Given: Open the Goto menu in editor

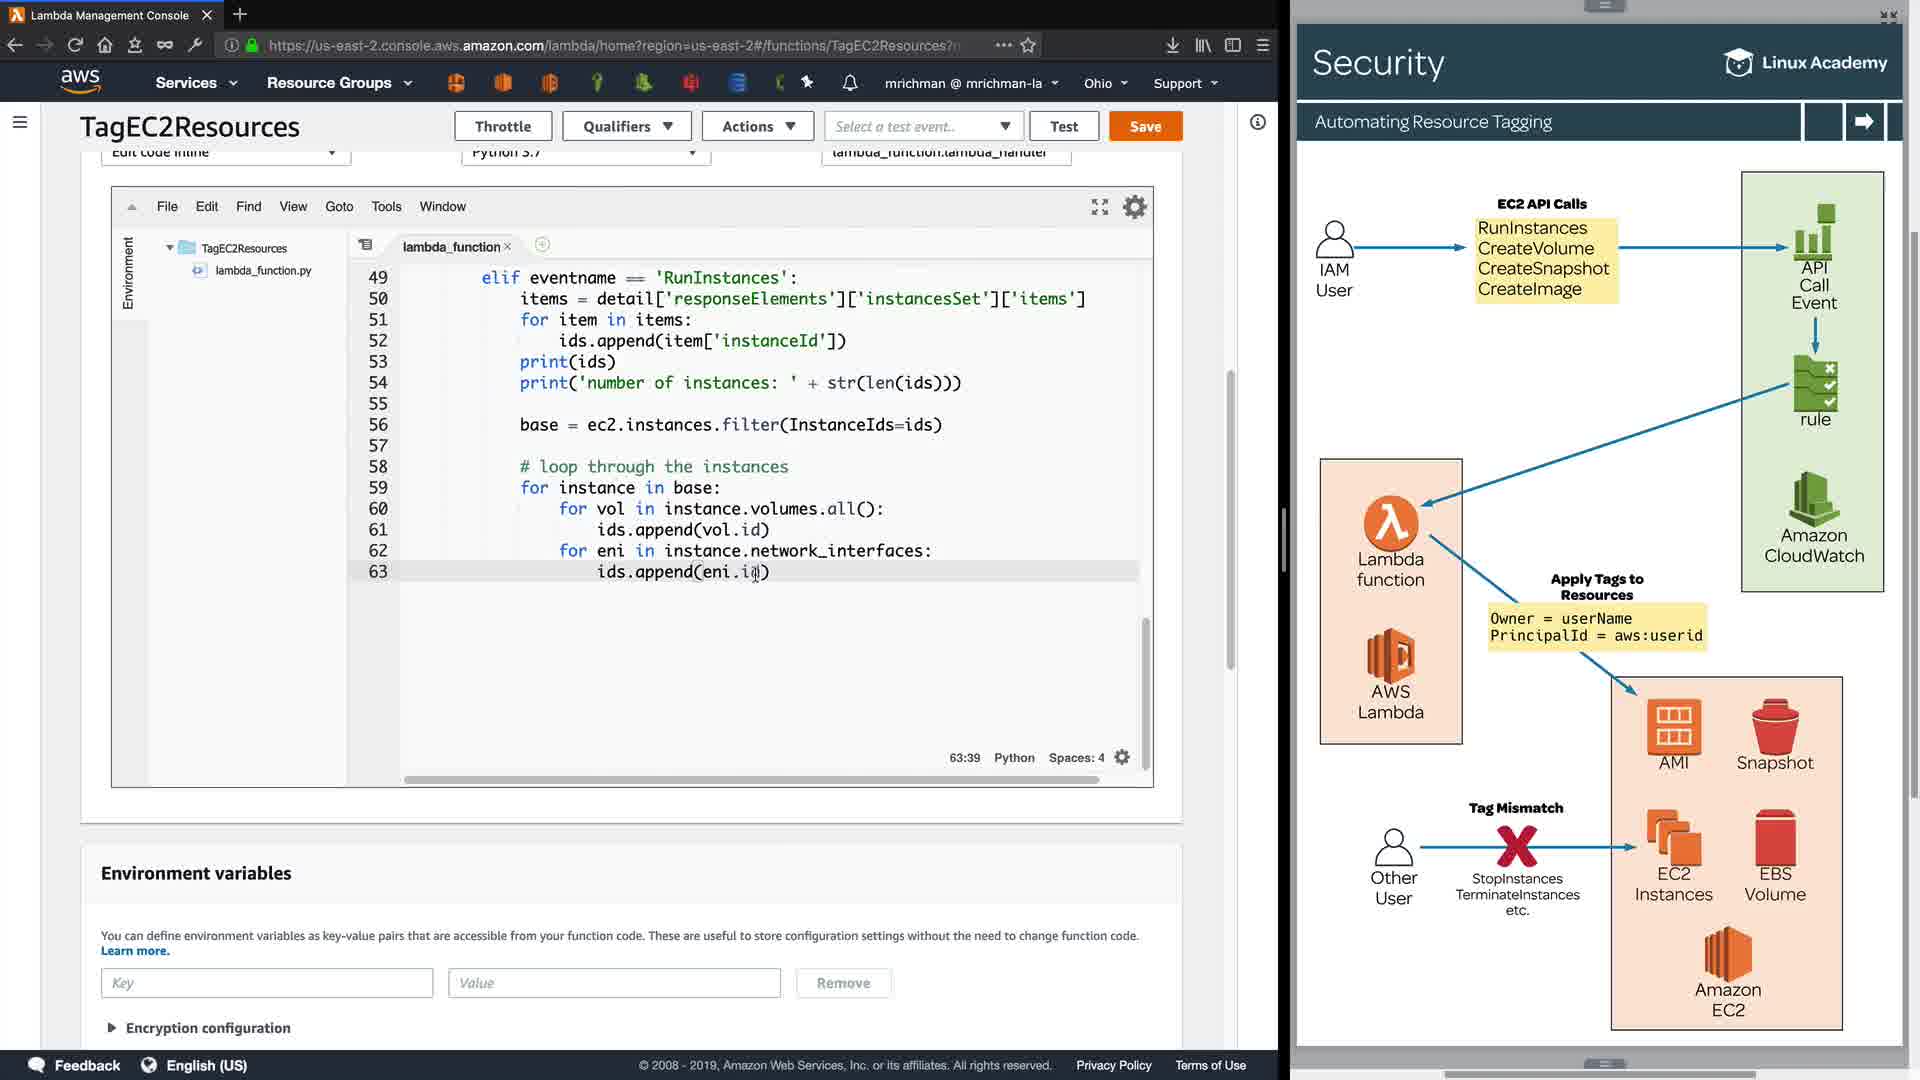Looking at the screenshot, I should pyautogui.click(x=339, y=207).
